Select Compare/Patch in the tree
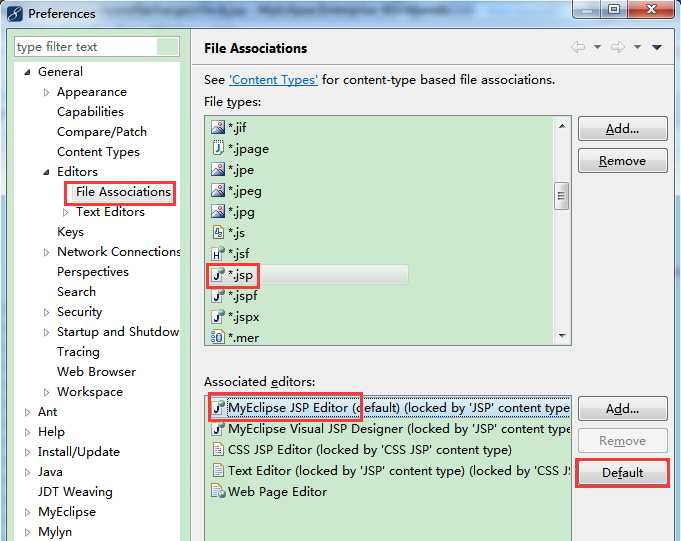Screen dimensions: 681x541 (x=102, y=132)
